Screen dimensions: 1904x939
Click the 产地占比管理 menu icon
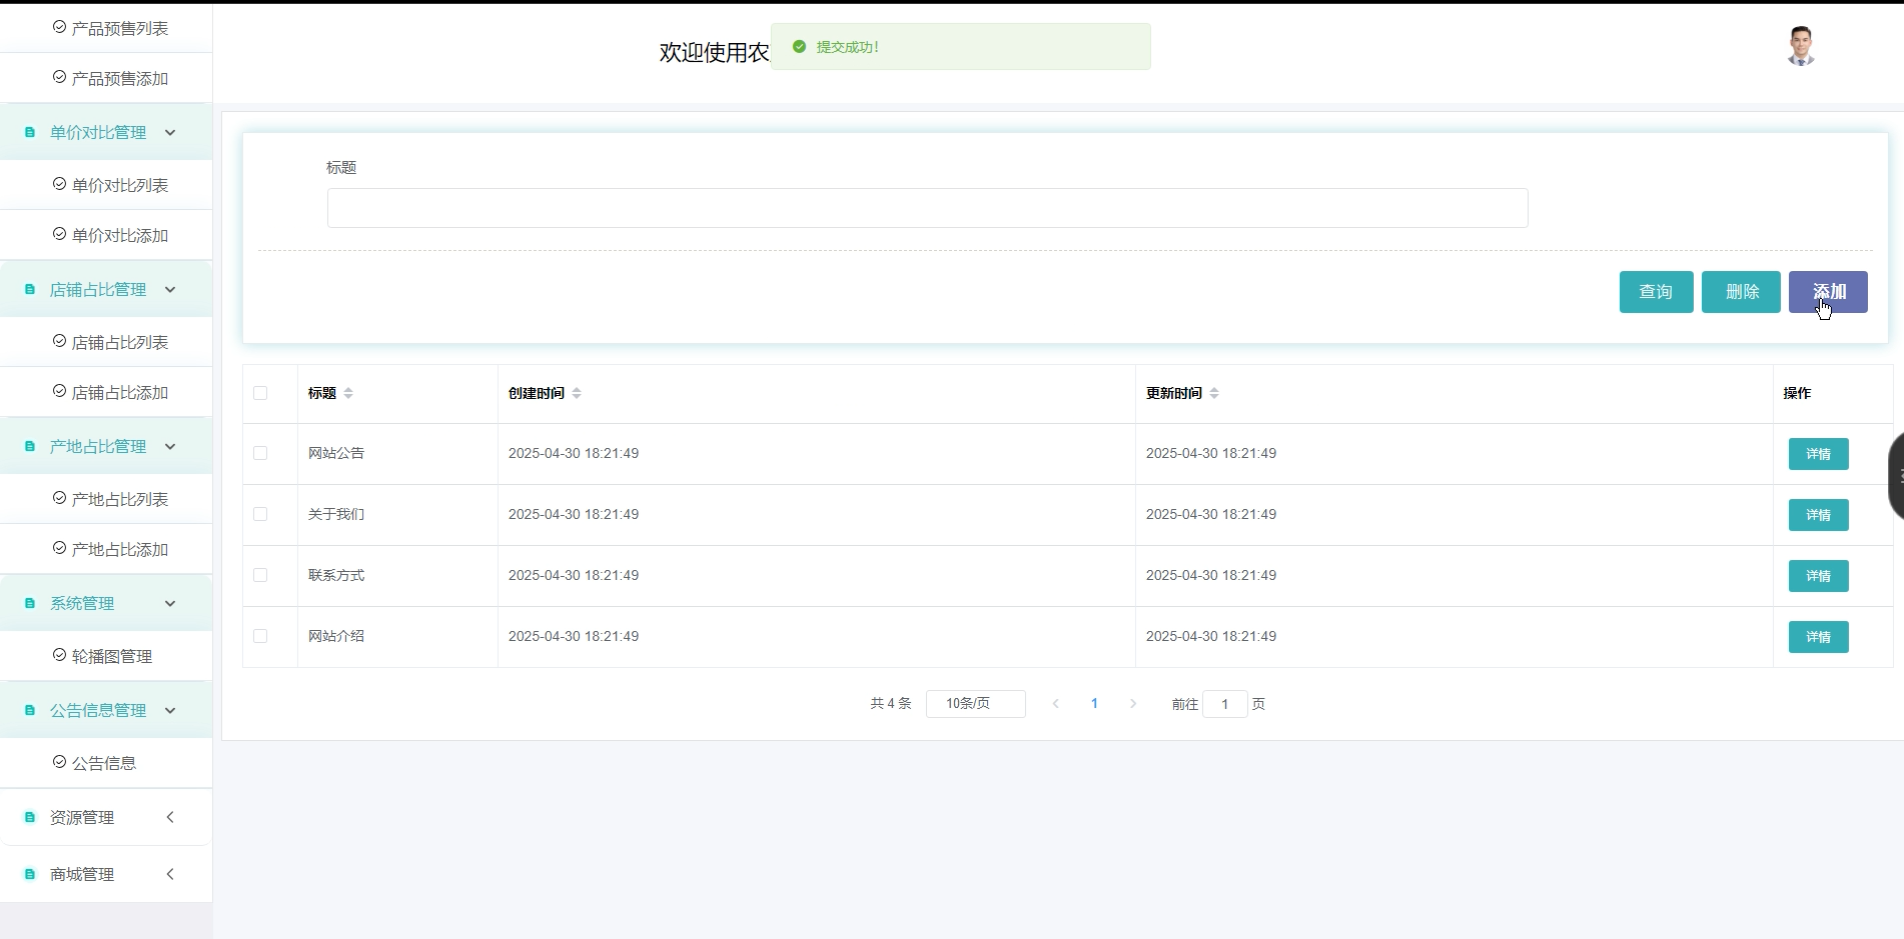[x=30, y=446]
